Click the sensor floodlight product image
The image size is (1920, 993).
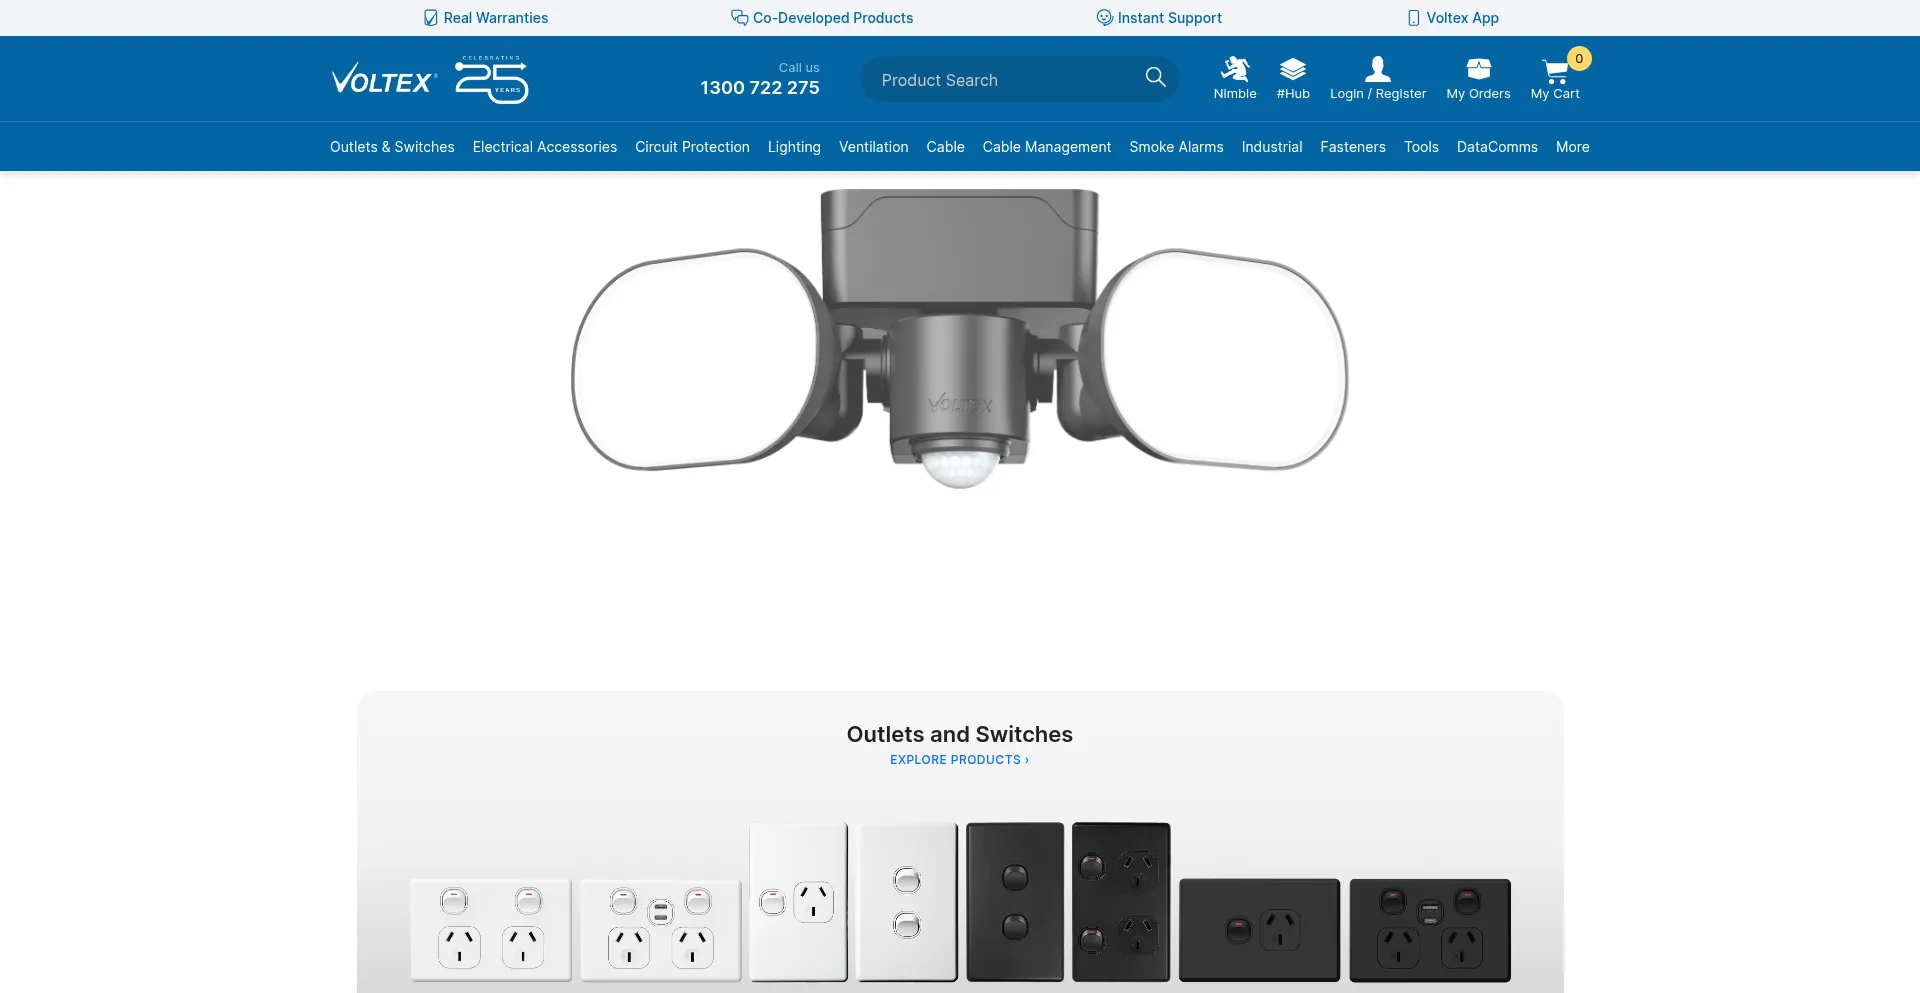(x=960, y=338)
